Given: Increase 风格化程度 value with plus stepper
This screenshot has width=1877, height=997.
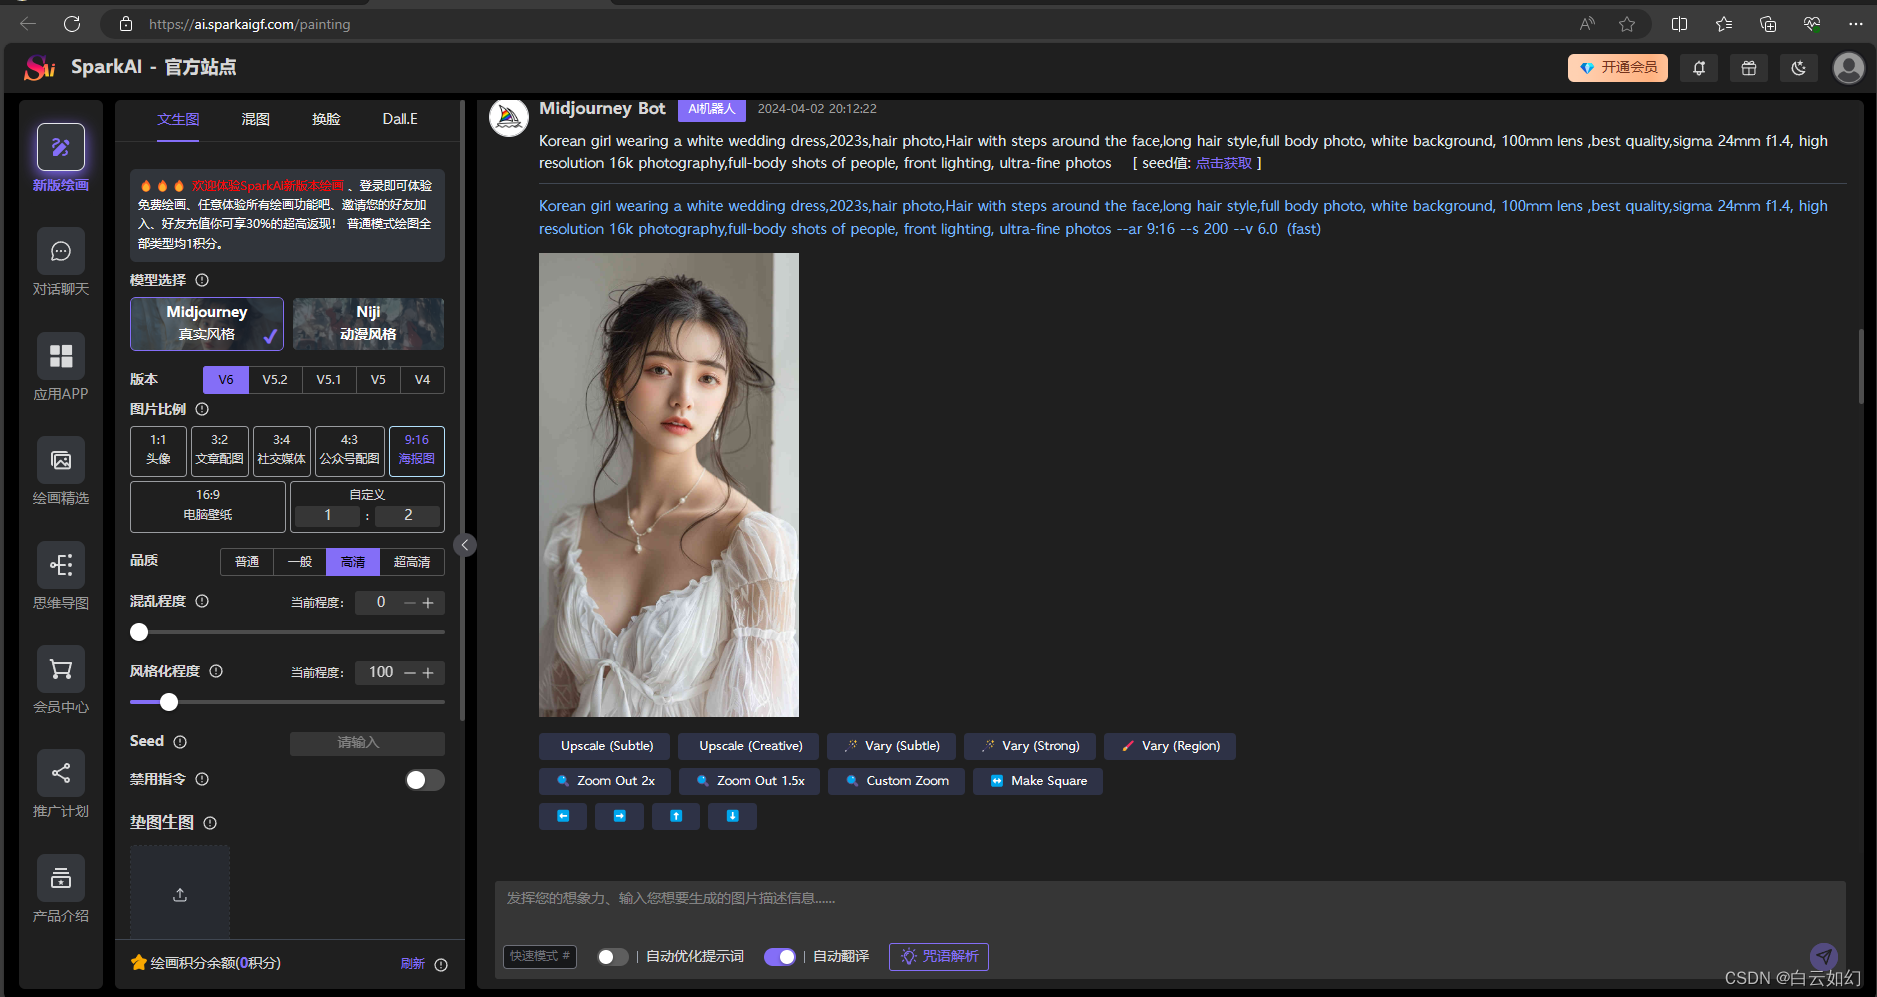Looking at the screenshot, I should click(x=428, y=673).
